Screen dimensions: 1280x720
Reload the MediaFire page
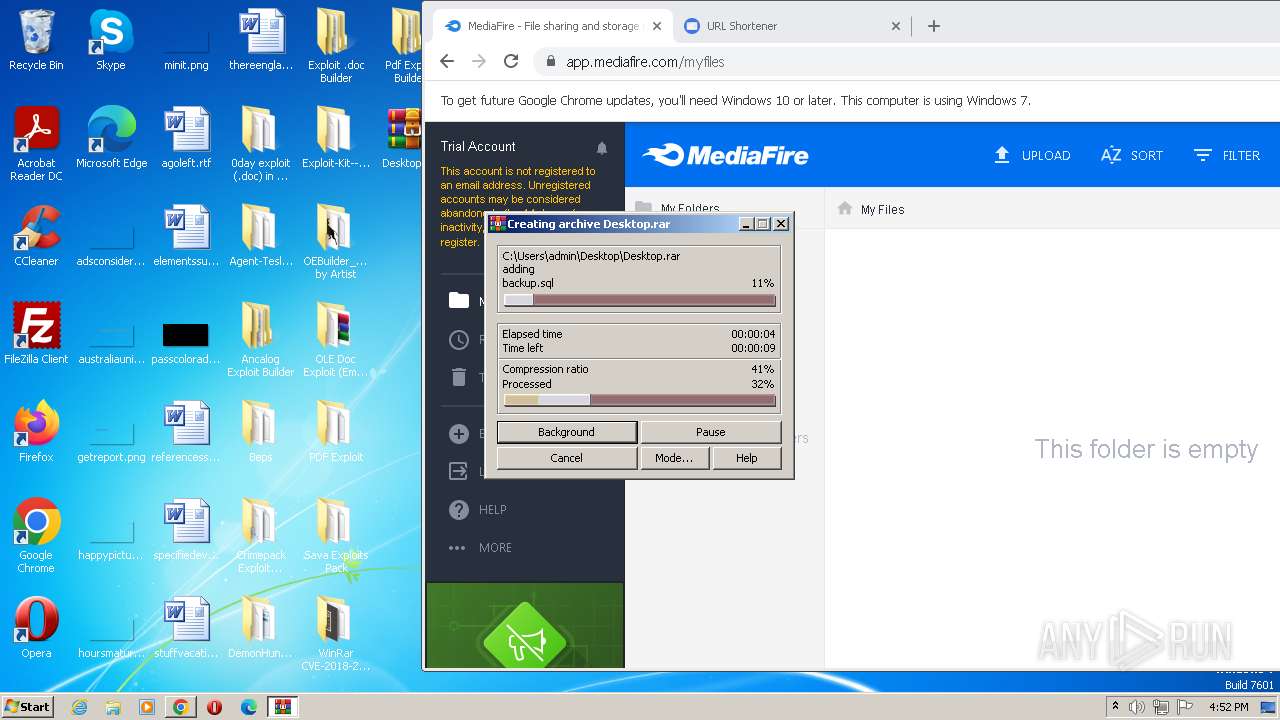pyautogui.click(x=511, y=61)
